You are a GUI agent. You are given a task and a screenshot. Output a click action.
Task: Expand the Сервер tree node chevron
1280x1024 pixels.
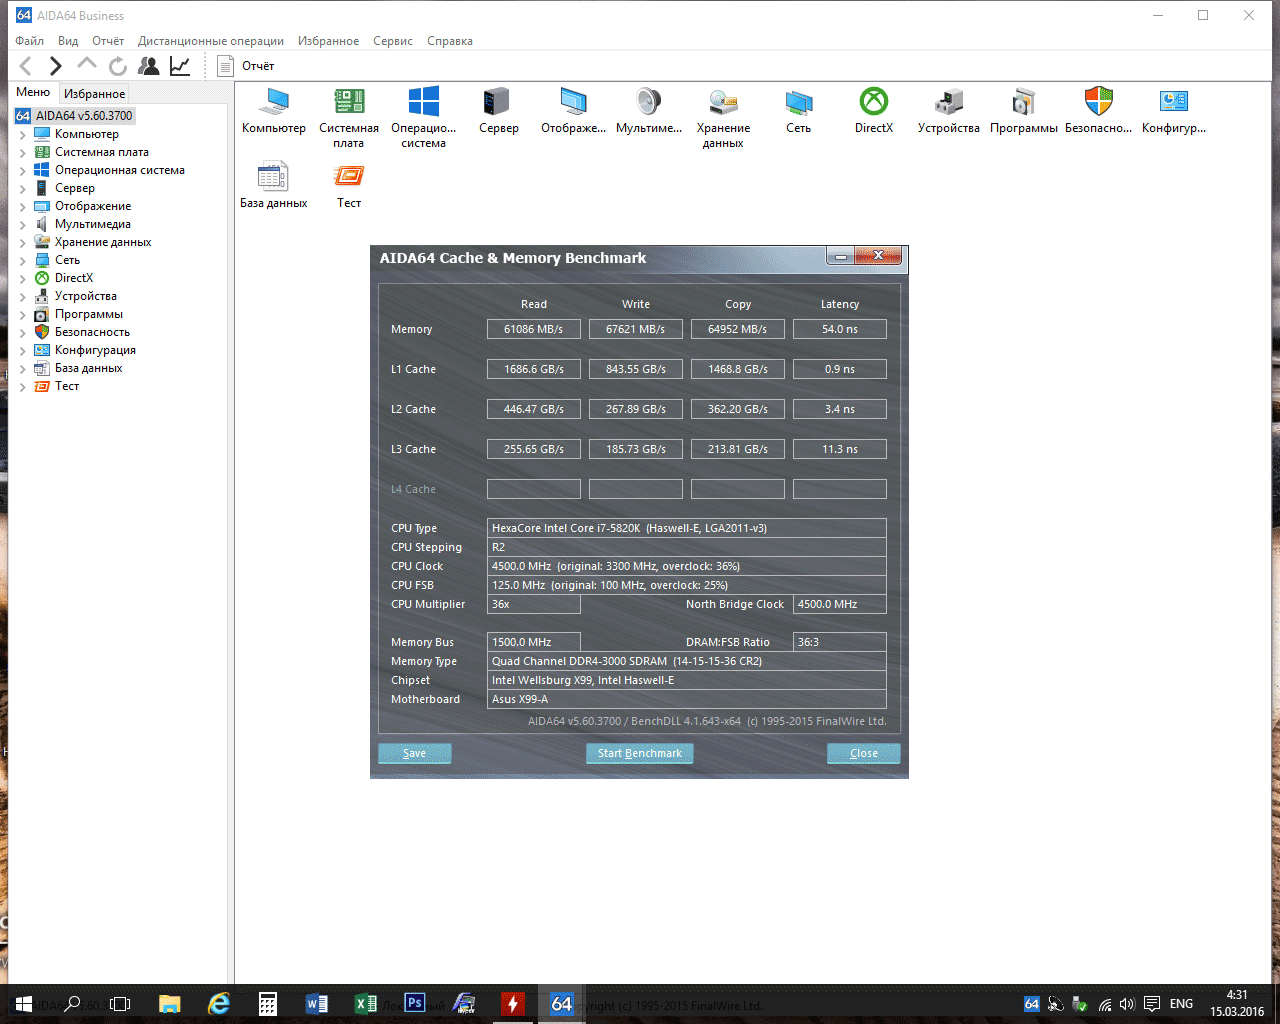point(23,188)
